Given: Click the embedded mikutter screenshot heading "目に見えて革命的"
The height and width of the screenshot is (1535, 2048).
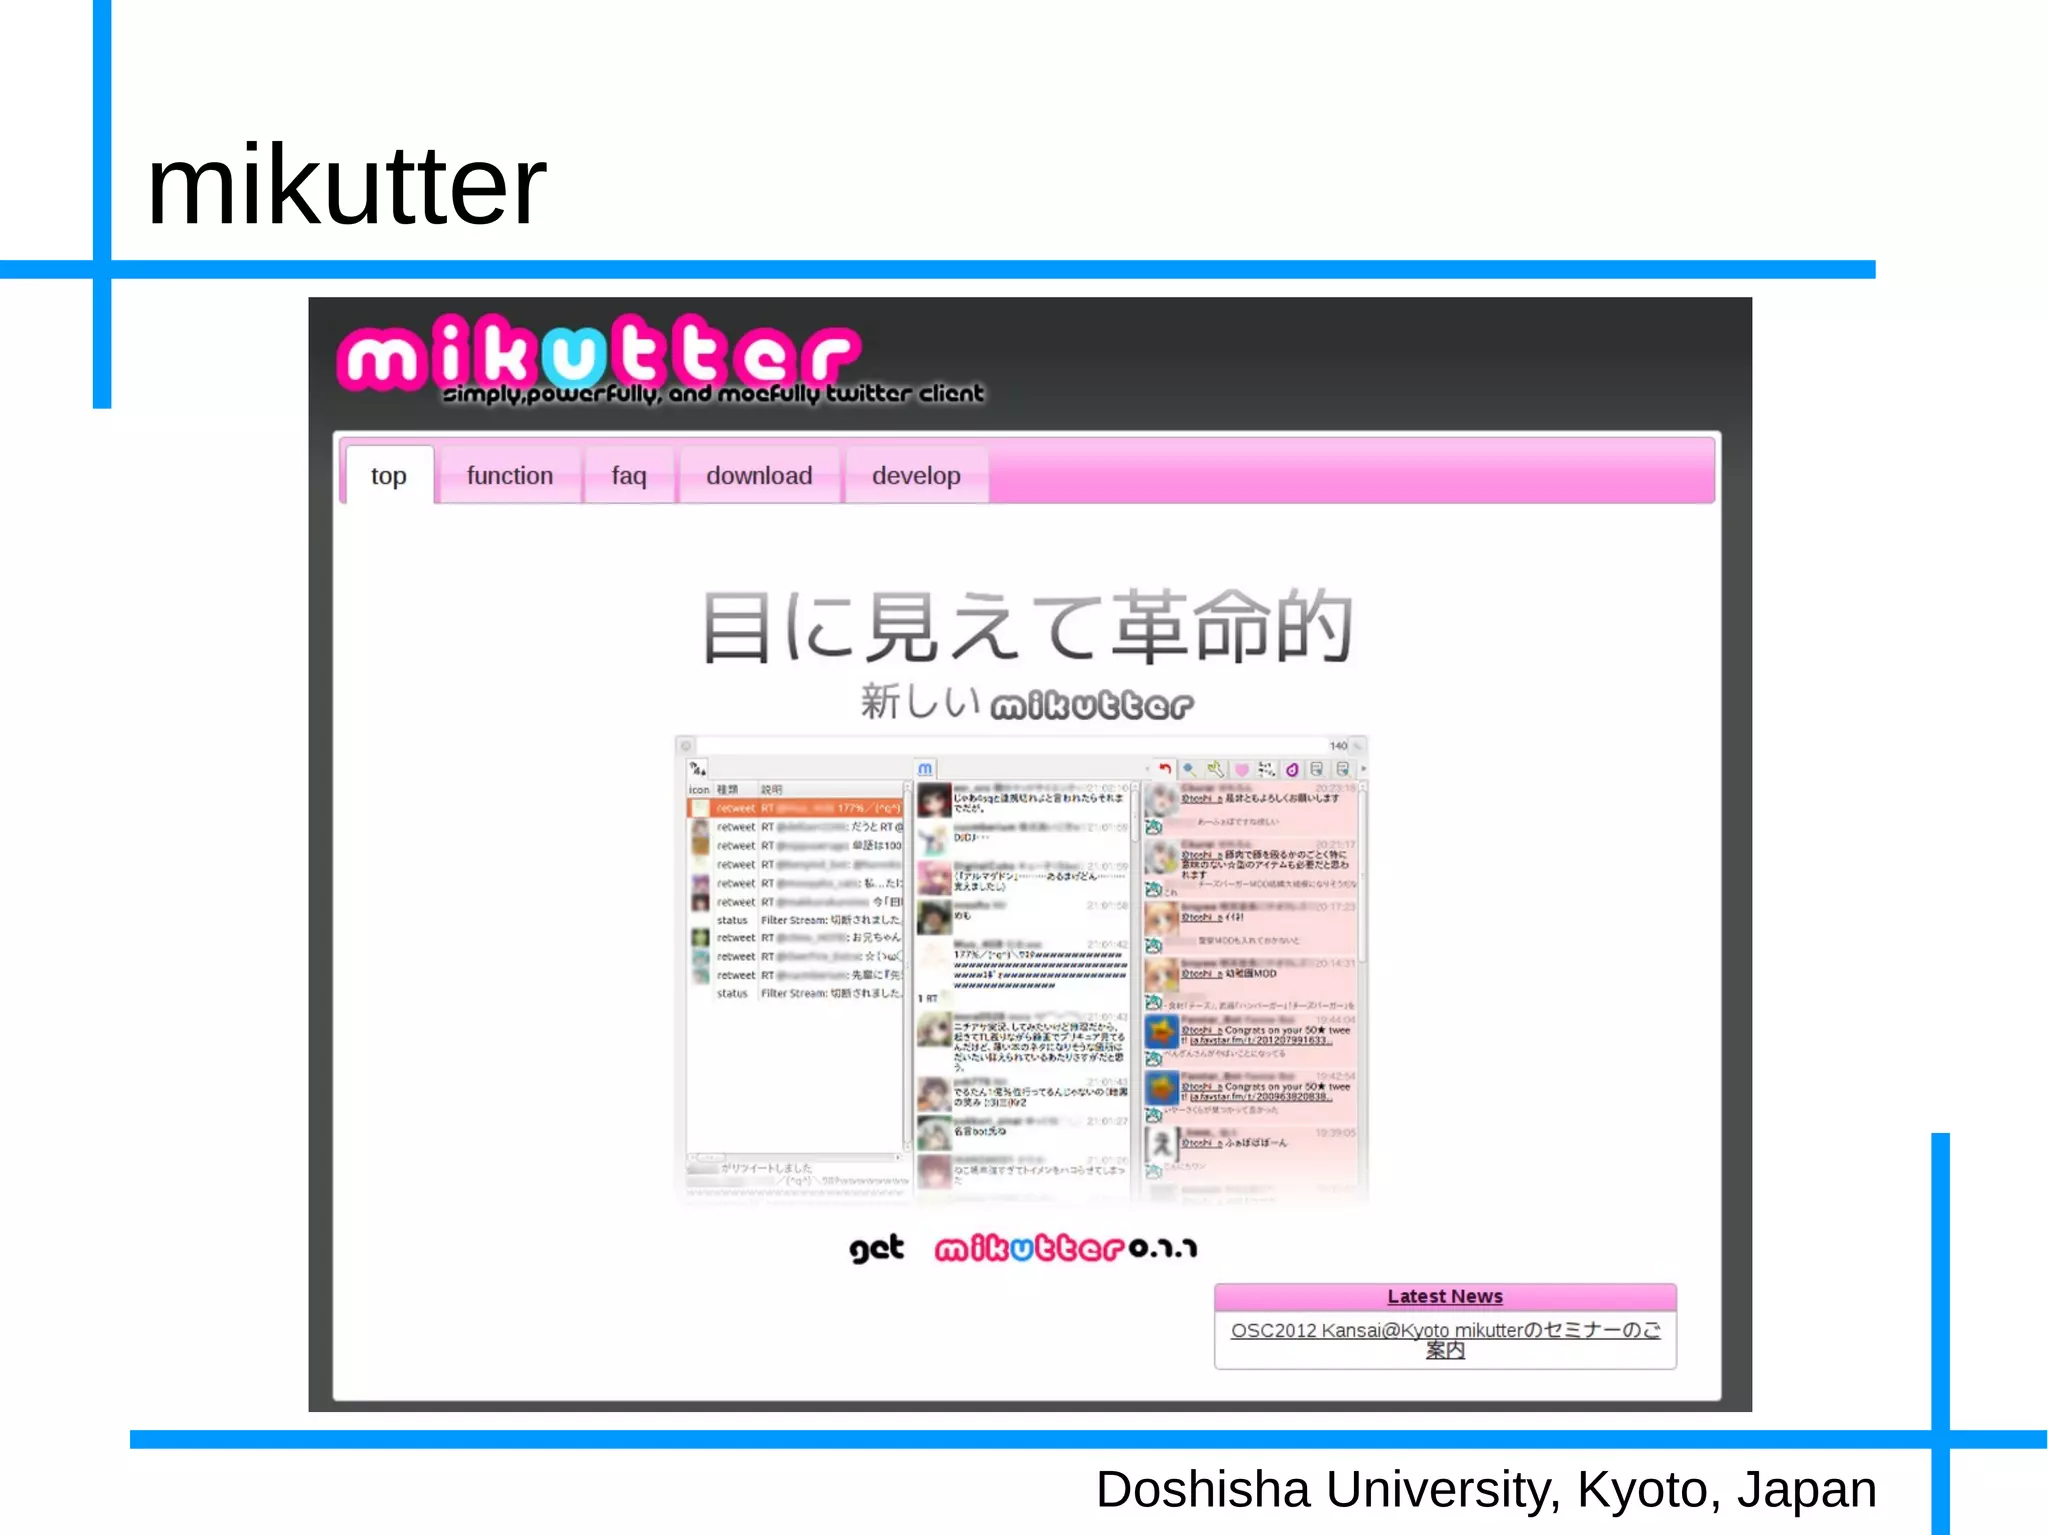Looking at the screenshot, I should (x=1027, y=627).
